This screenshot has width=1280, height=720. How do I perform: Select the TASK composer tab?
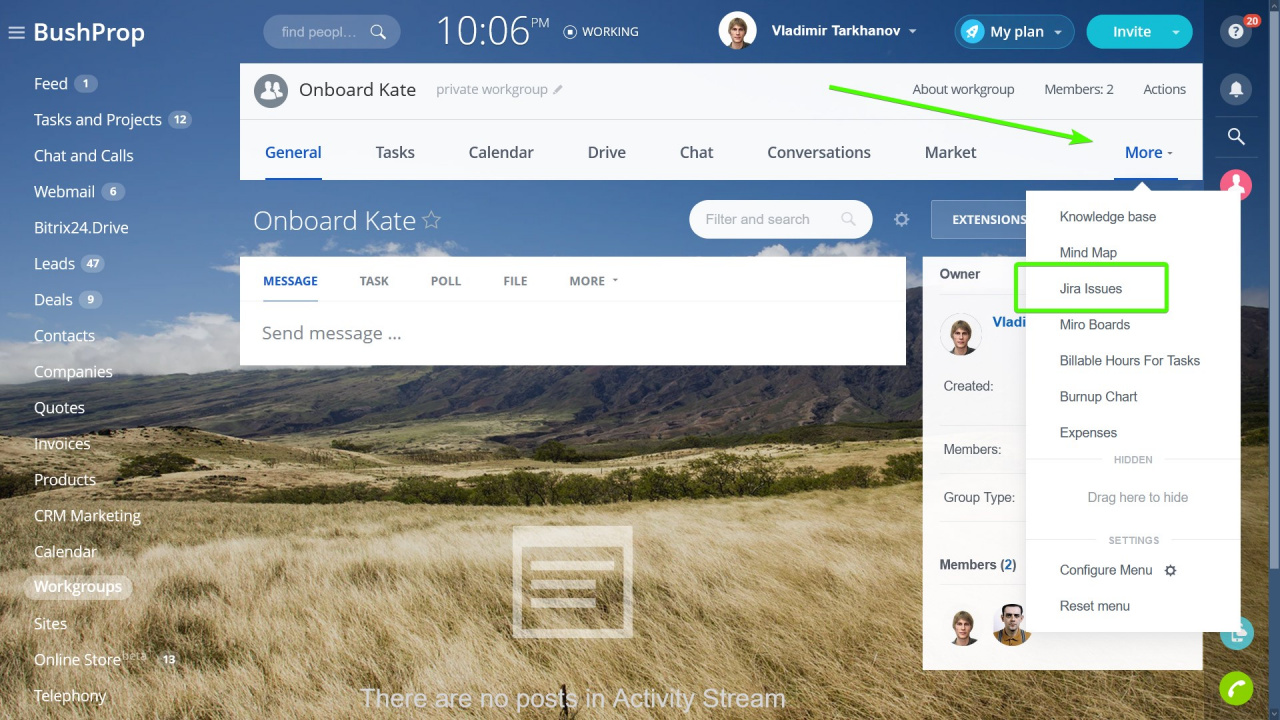click(x=374, y=281)
